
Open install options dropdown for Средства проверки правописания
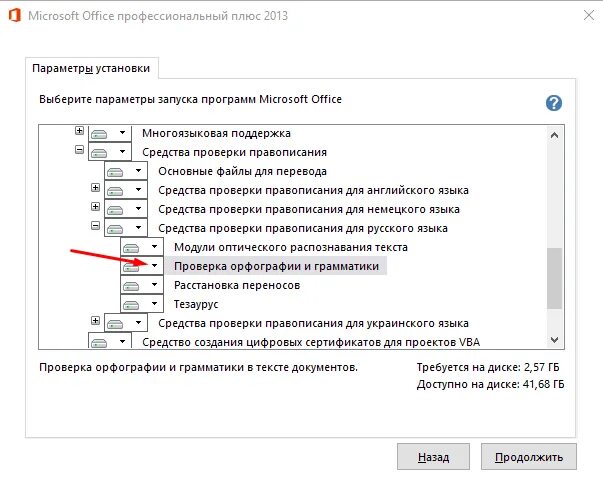122,151
